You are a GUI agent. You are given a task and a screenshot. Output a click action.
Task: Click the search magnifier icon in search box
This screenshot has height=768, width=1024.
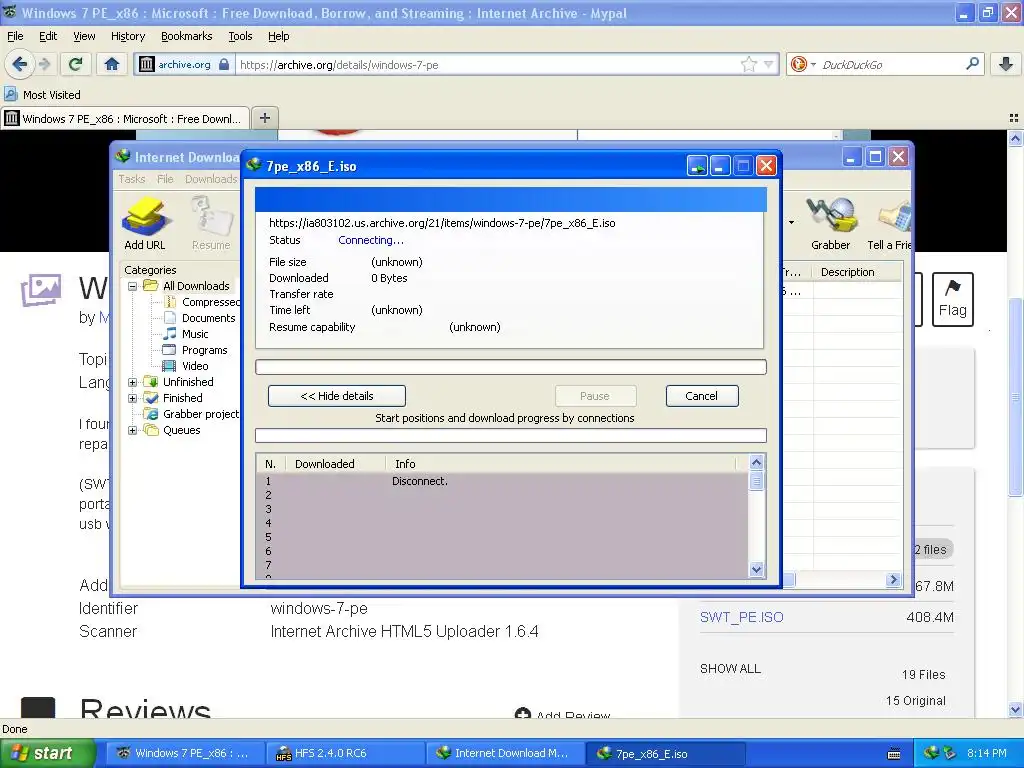tap(972, 64)
